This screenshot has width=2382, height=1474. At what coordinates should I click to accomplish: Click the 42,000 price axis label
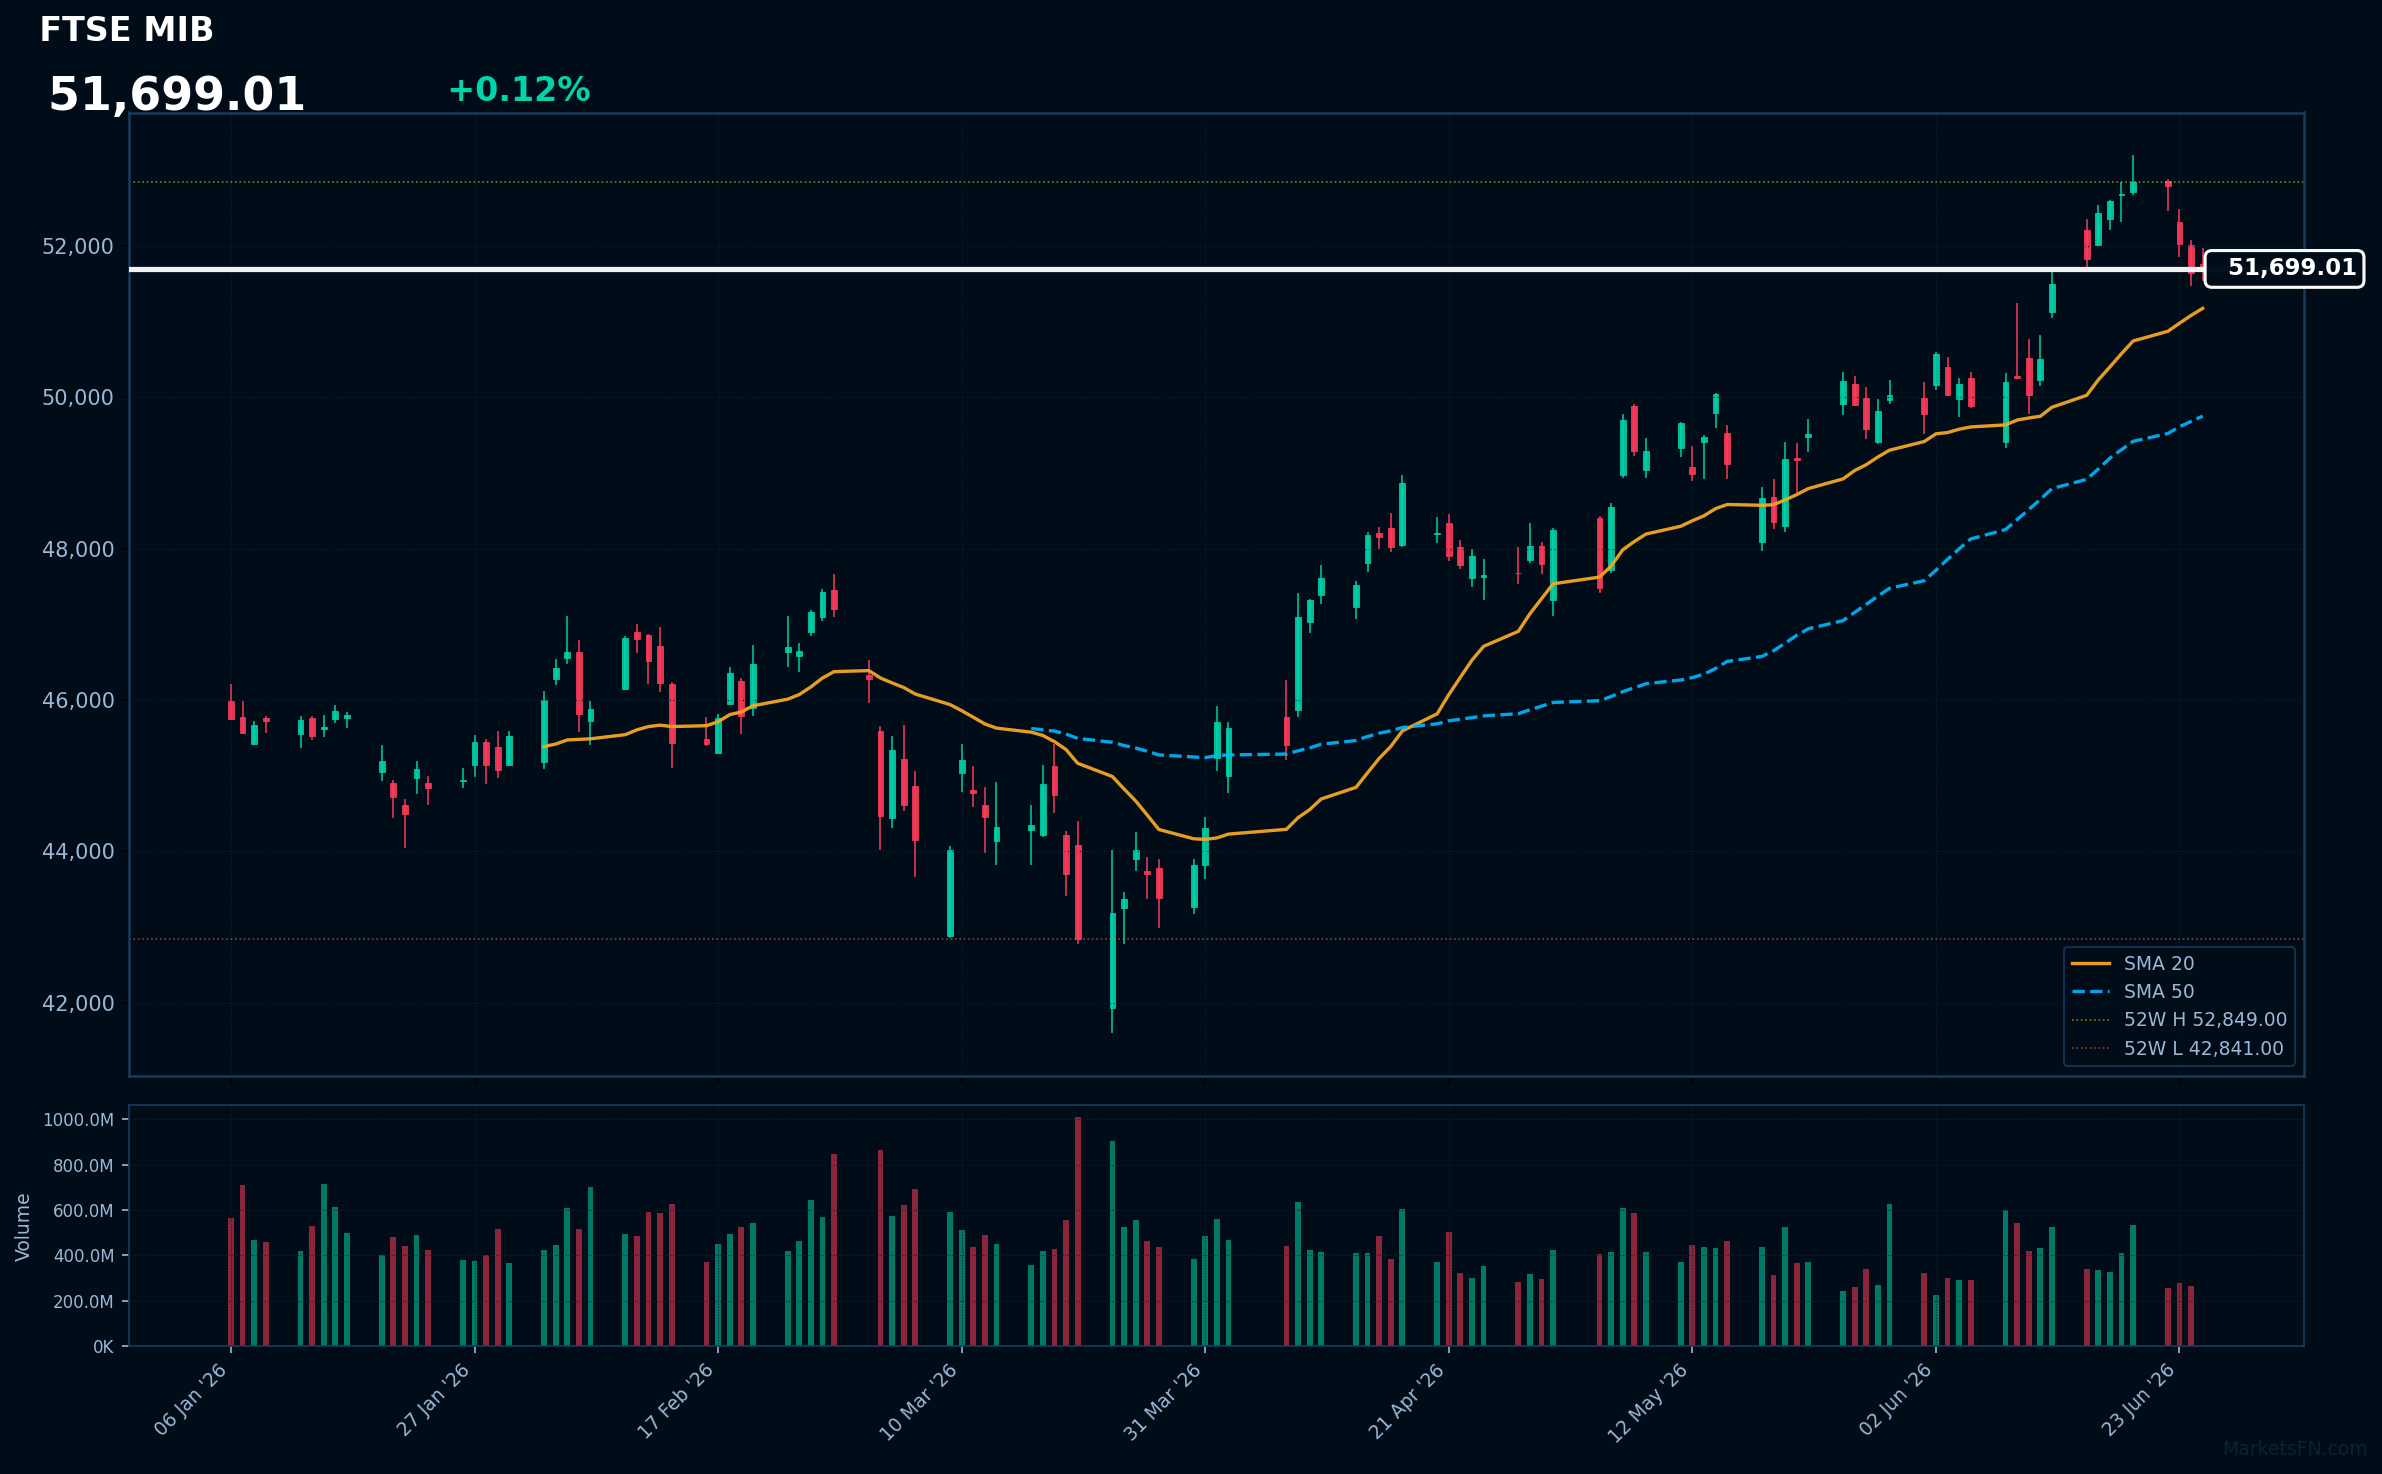(78, 1003)
